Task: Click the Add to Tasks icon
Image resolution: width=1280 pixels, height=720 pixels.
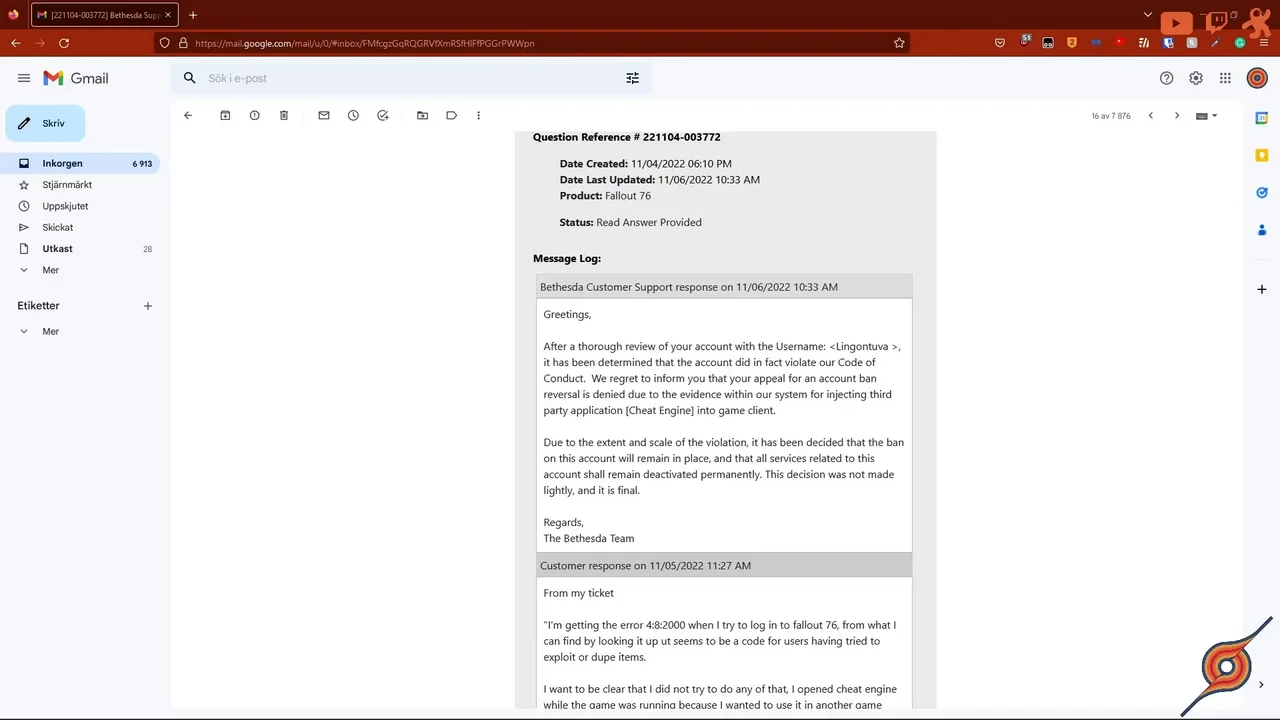Action: click(x=382, y=116)
